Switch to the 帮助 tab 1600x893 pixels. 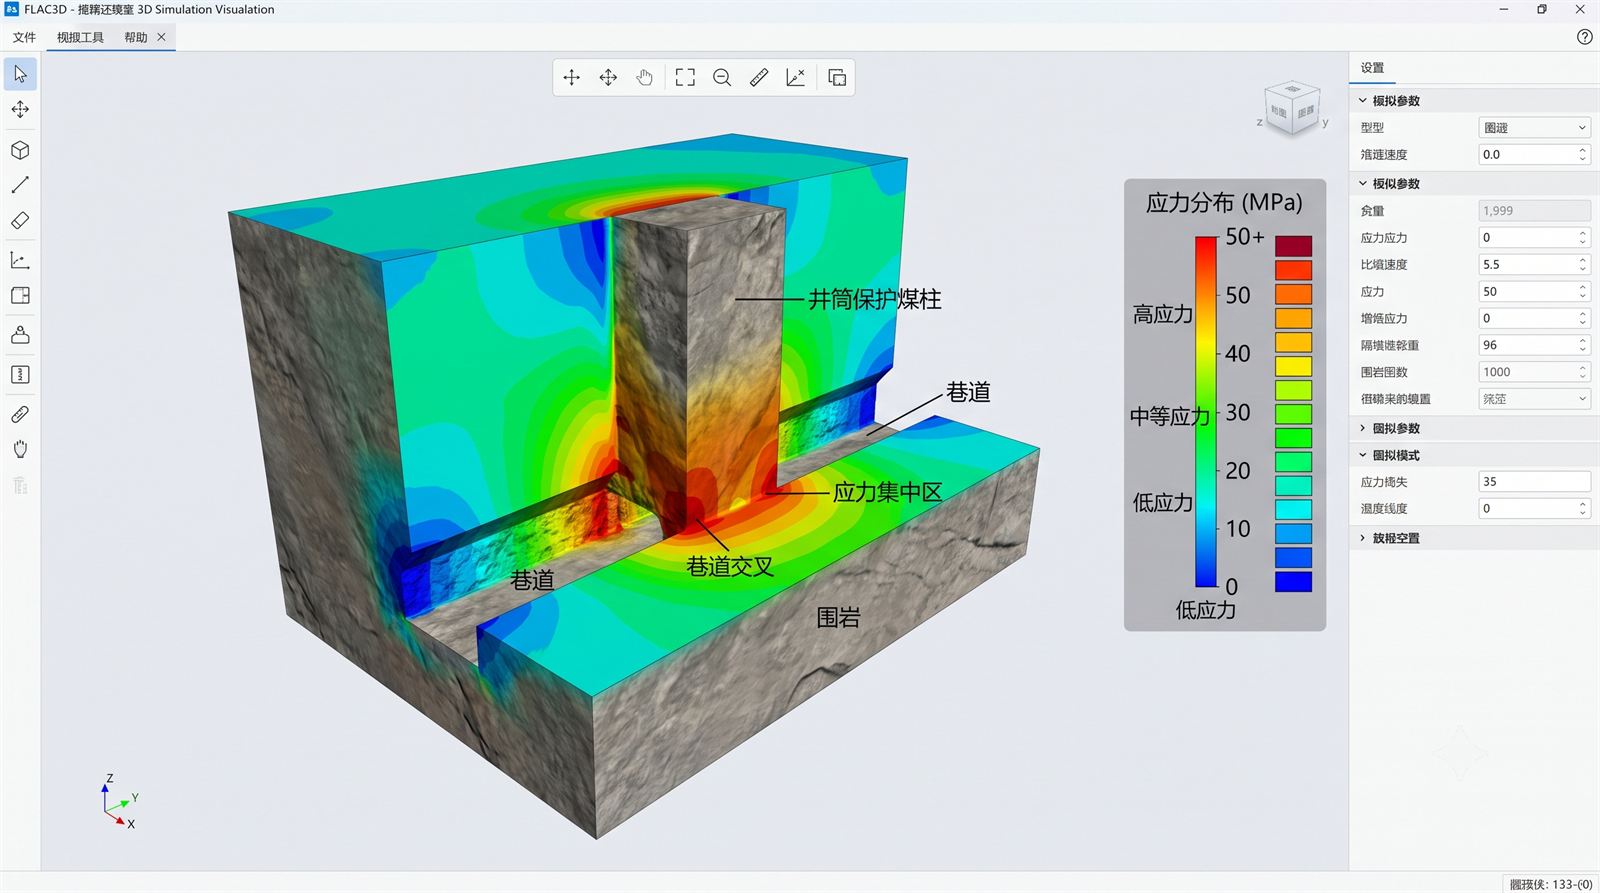click(136, 37)
